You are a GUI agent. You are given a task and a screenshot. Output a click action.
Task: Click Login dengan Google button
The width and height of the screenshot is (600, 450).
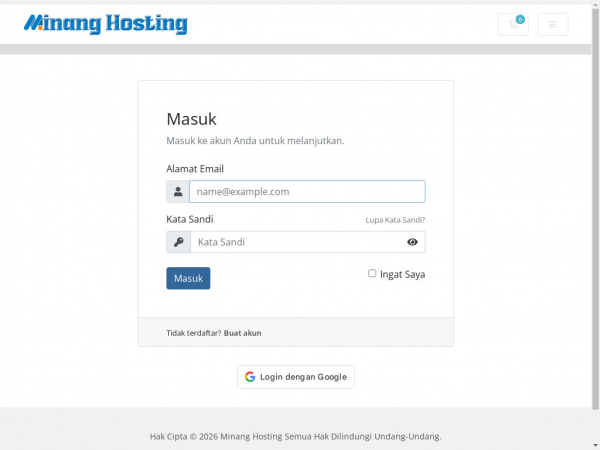[x=296, y=377]
